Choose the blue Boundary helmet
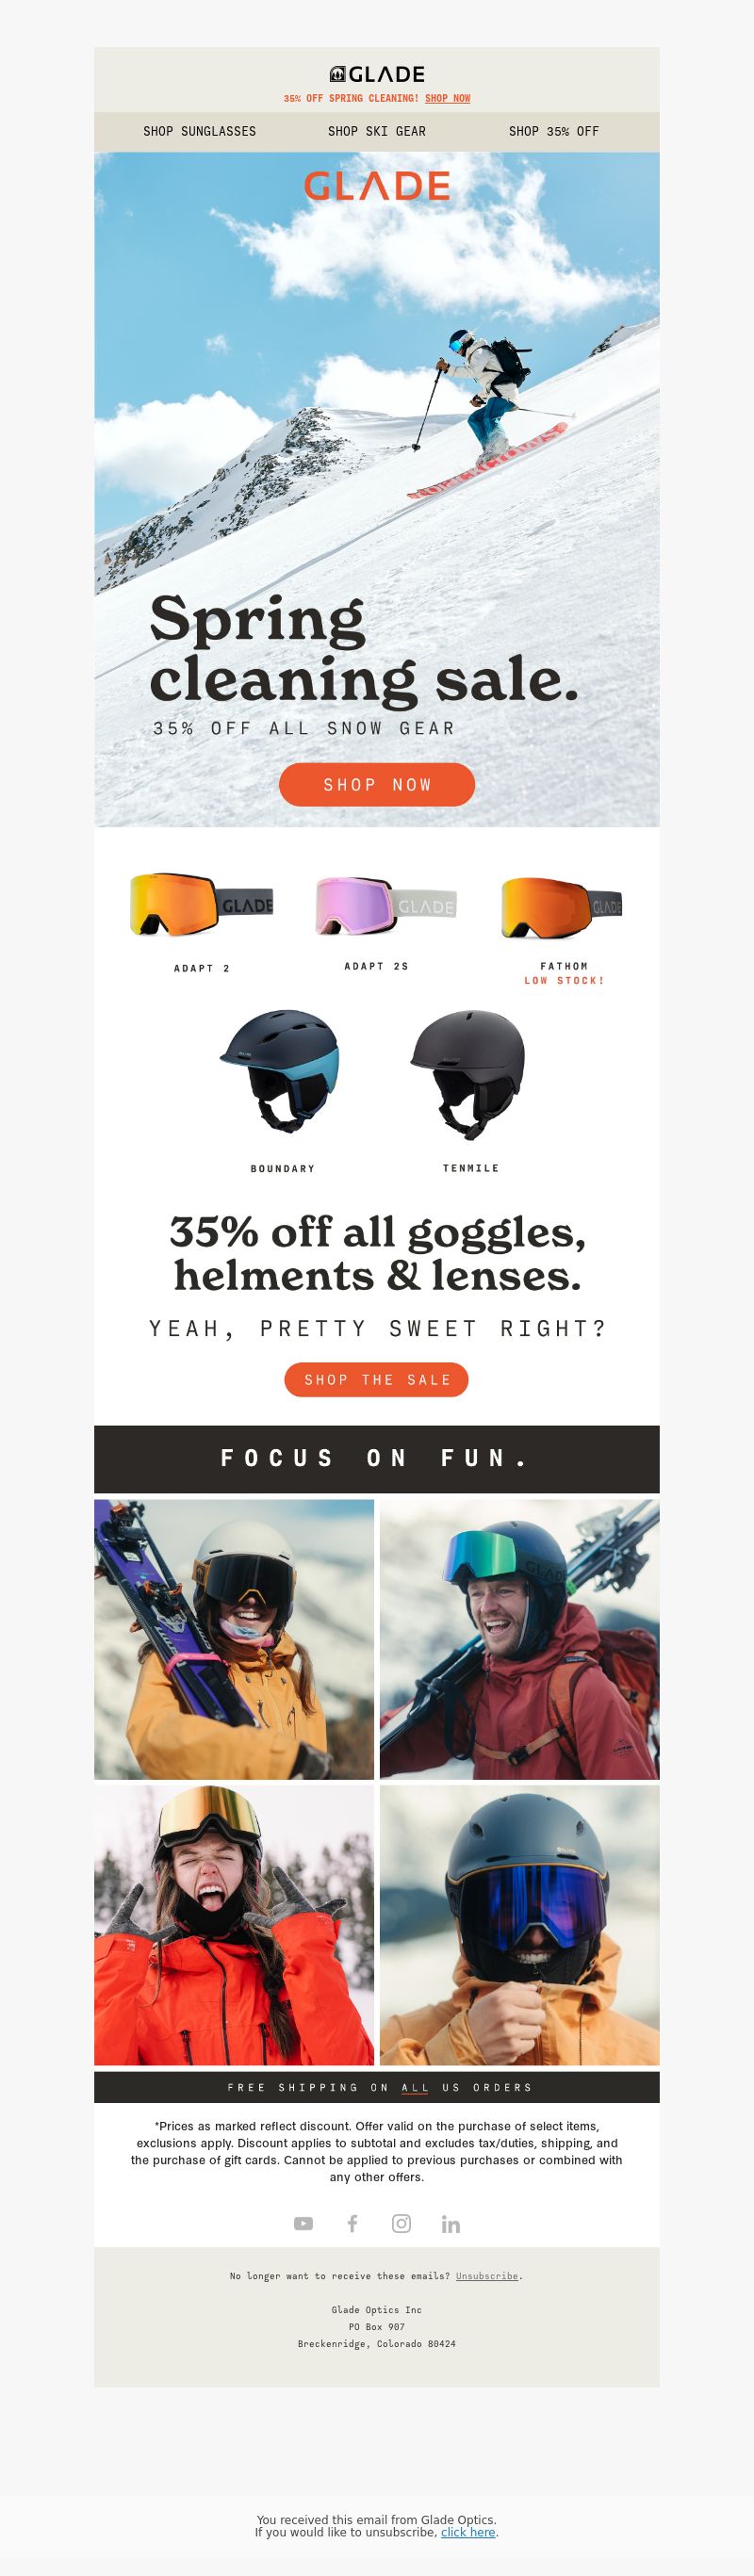This screenshot has height=2576, width=754. (x=280, y=1071)
